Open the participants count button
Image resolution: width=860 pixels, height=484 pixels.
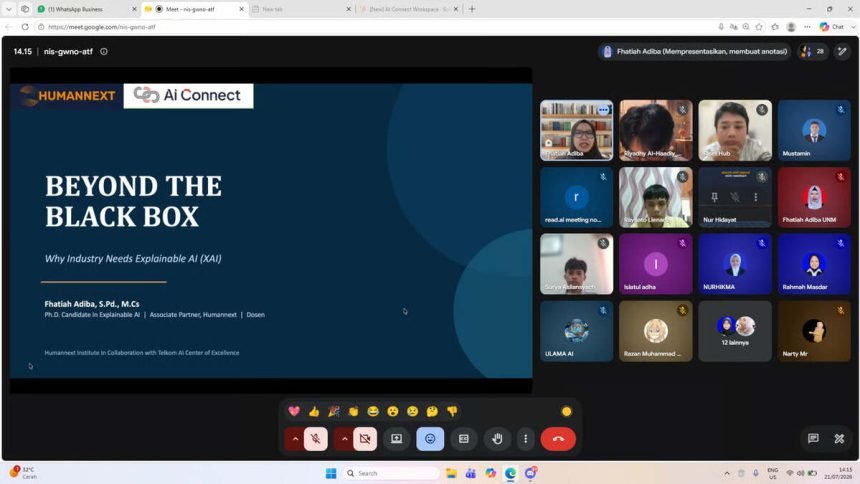pos(813,52)
